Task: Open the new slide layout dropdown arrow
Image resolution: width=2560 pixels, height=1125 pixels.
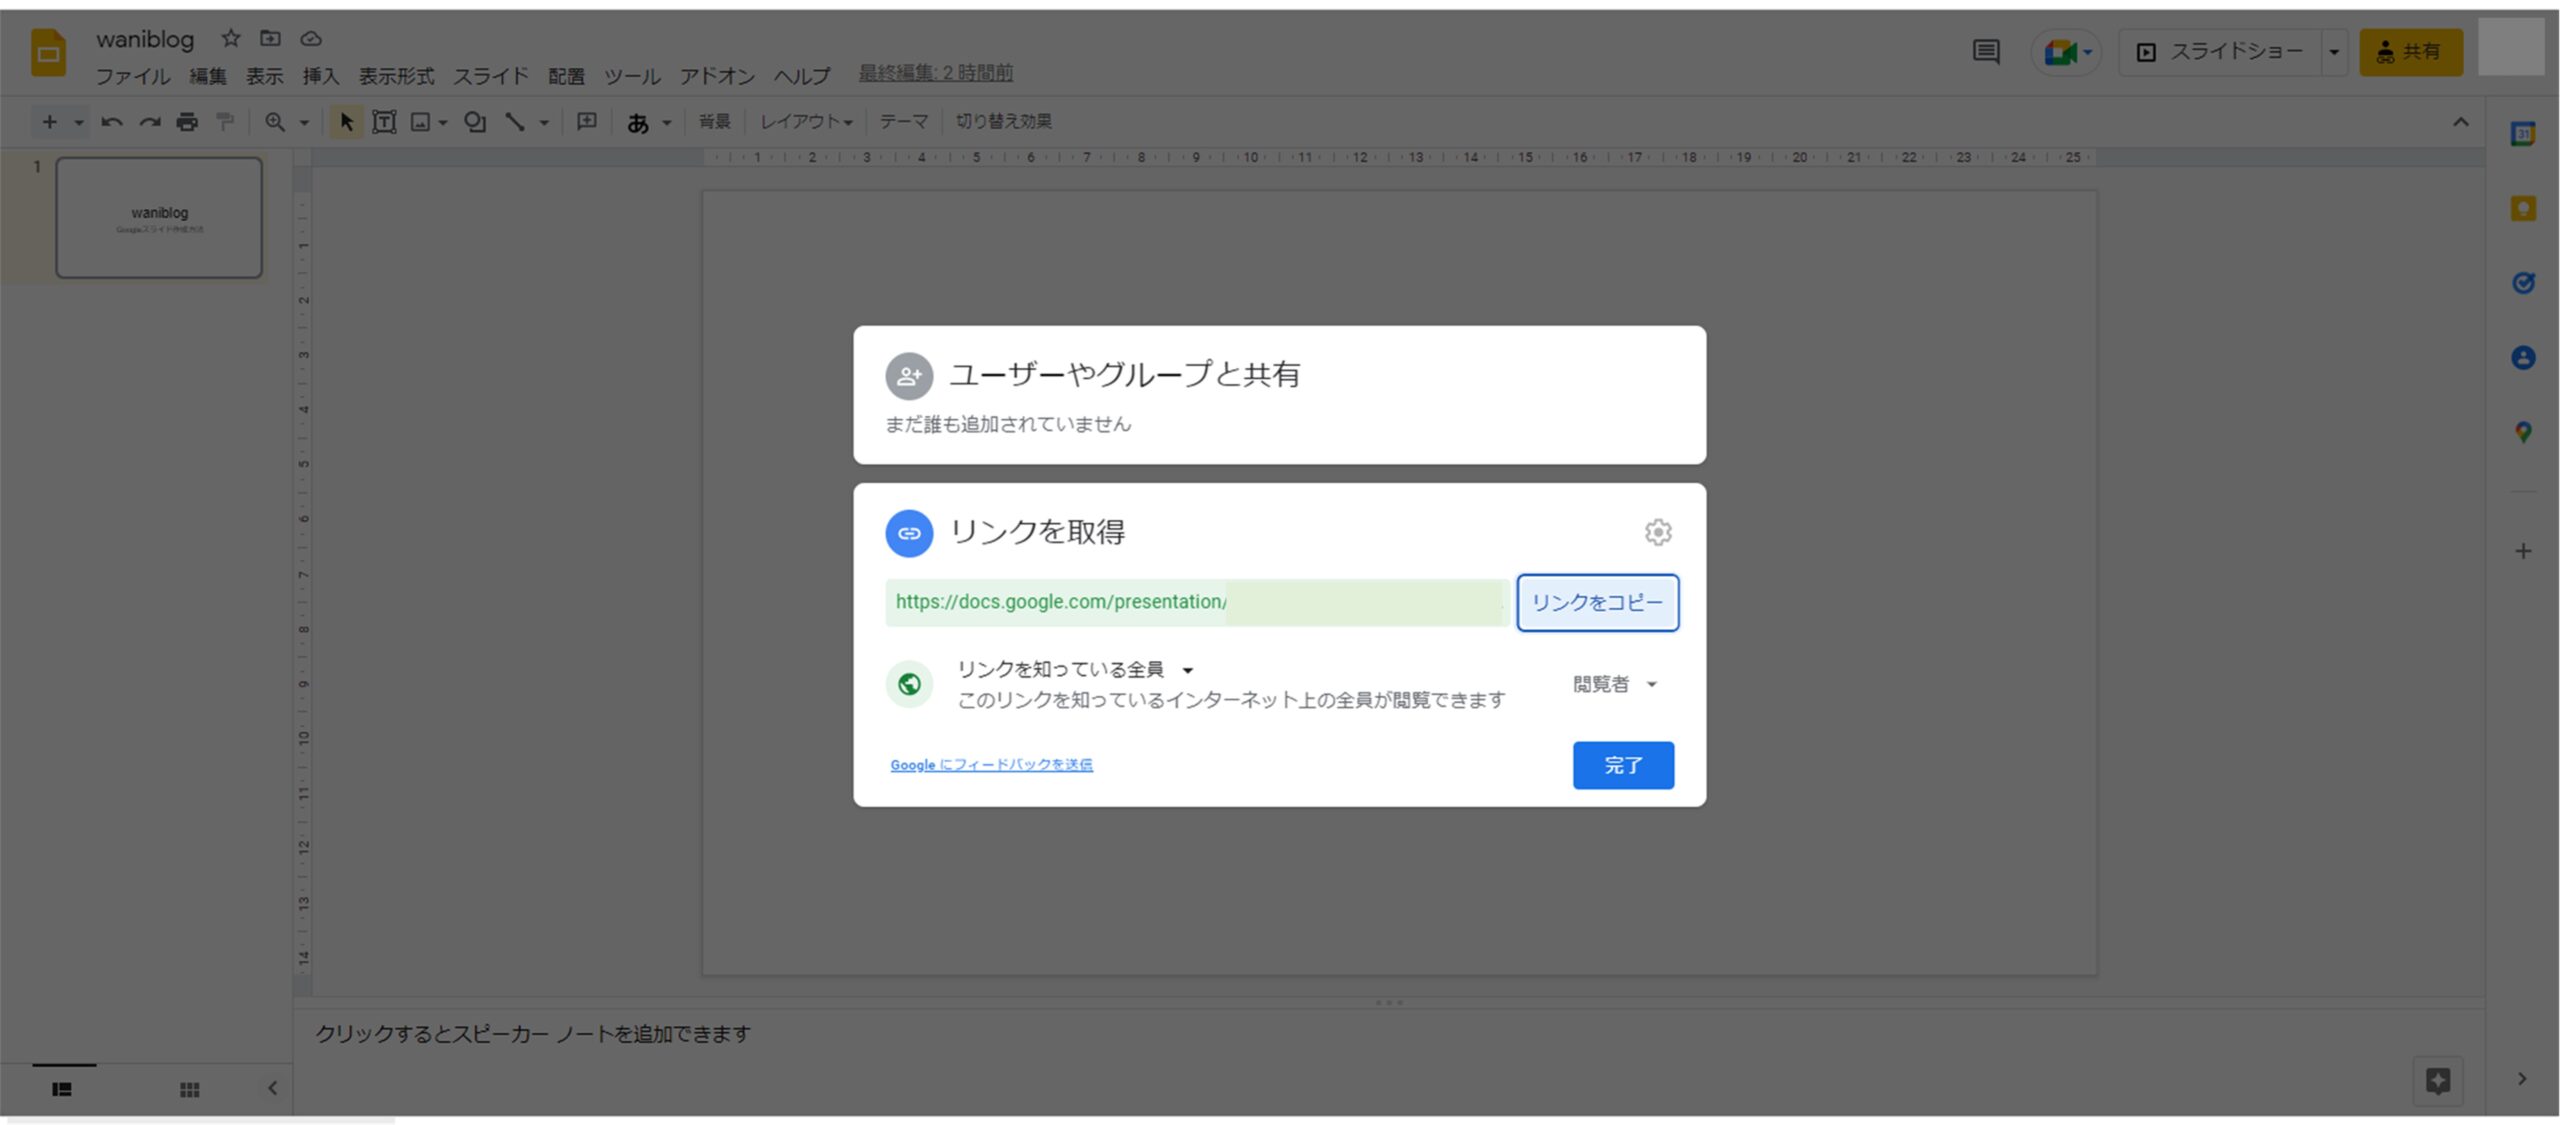Action: pyautogui.click(x=78, y=123)
